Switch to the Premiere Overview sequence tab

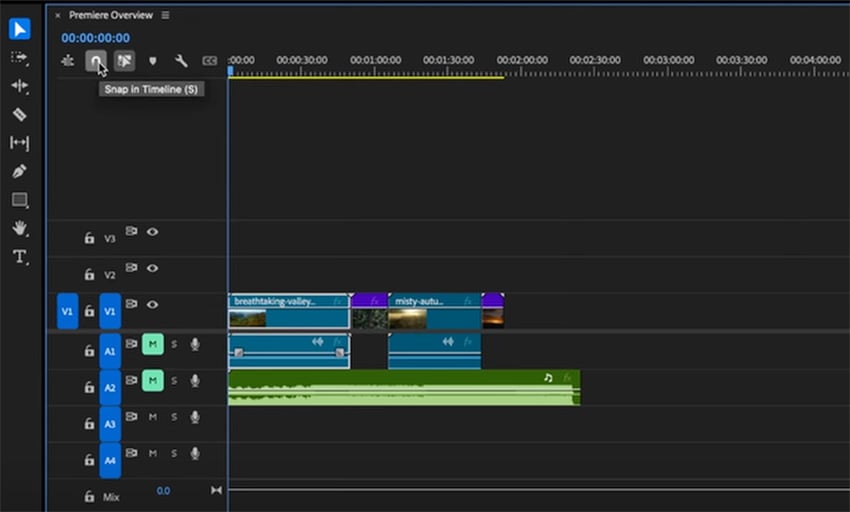108,15
